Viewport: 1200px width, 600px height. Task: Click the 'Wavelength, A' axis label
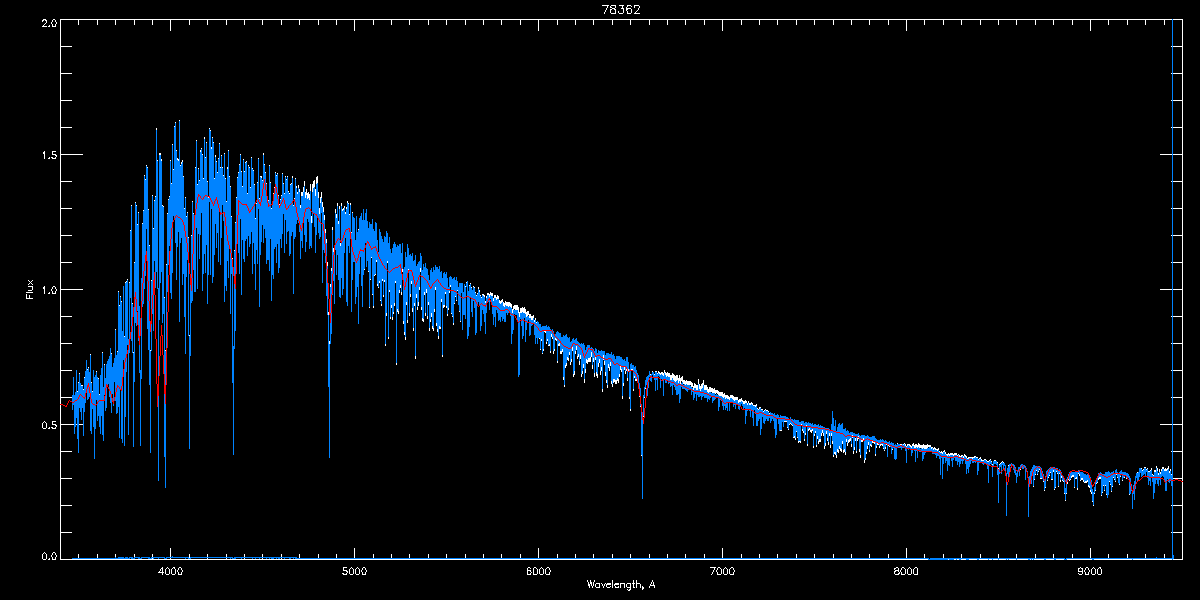621,584
